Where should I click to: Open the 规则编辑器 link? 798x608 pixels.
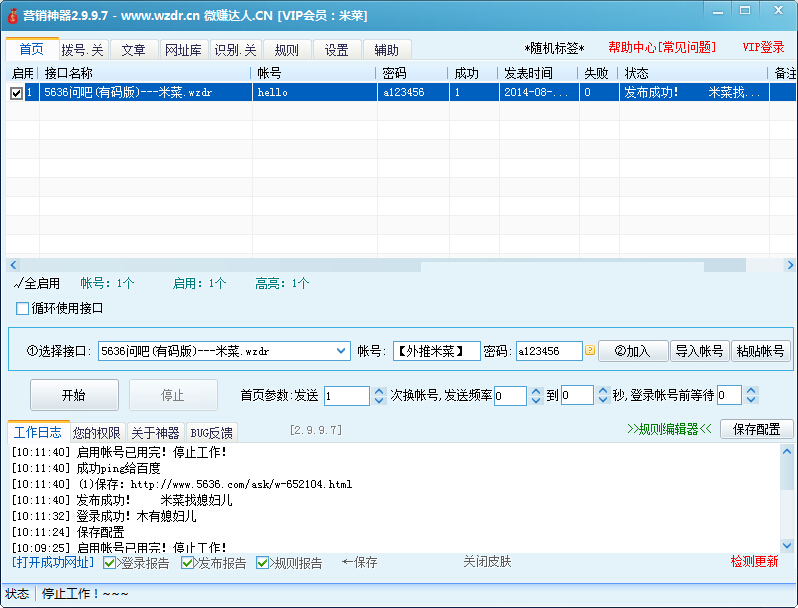(x=669, y=430)
